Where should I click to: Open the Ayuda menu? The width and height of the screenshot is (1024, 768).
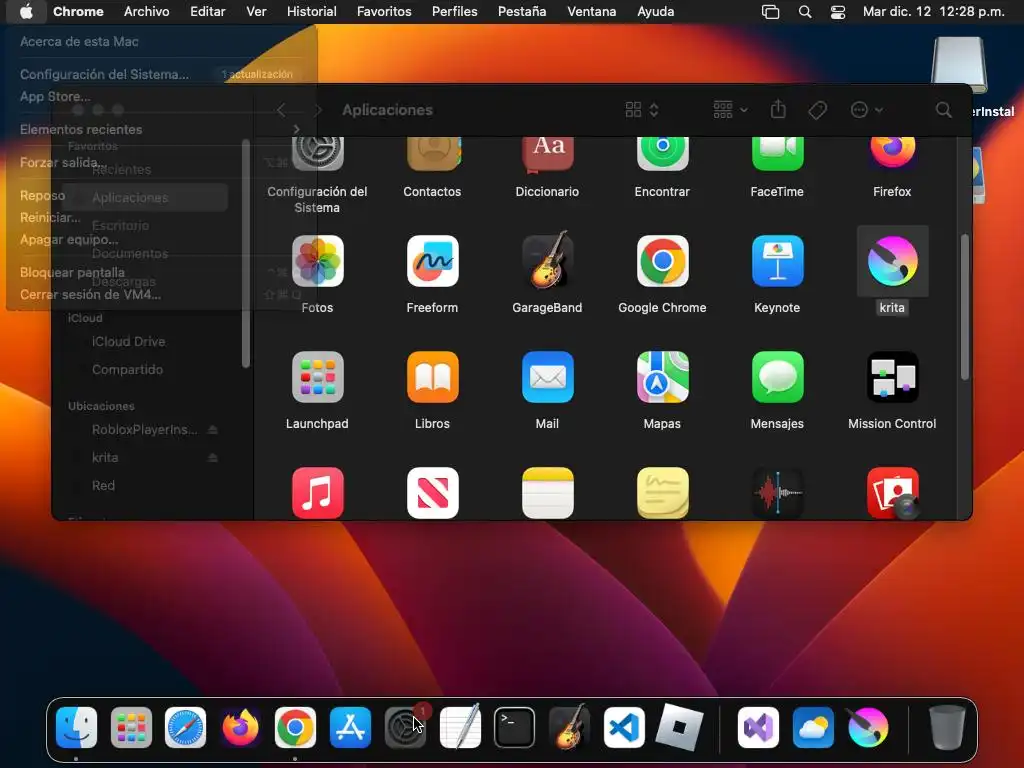656,12
